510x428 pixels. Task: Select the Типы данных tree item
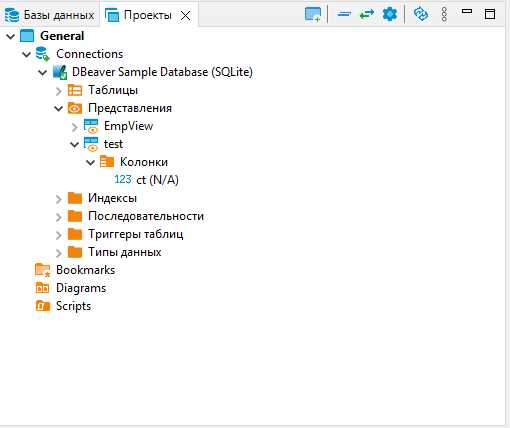(x=124, y=252)
